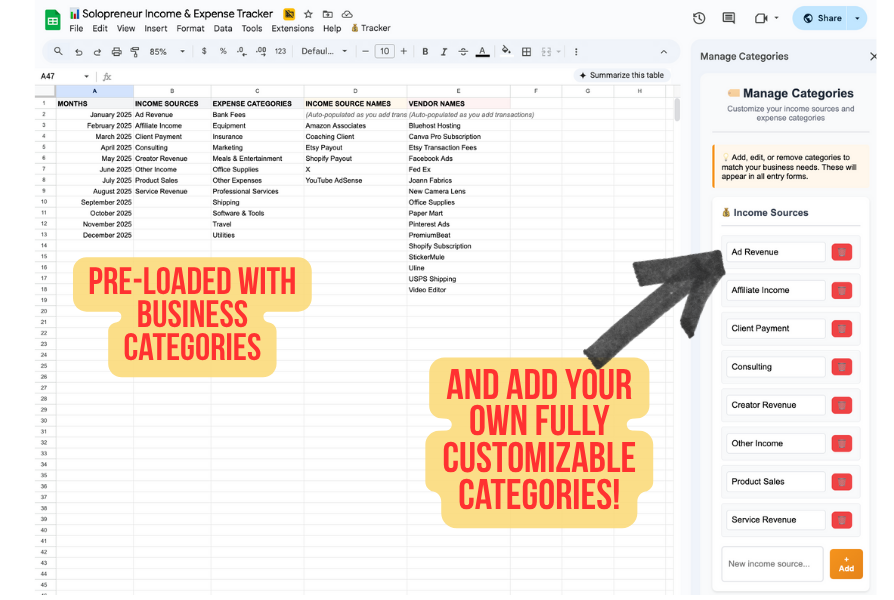Open the File menu
Viewport: 894px width, 600px height.
[76, 28]
